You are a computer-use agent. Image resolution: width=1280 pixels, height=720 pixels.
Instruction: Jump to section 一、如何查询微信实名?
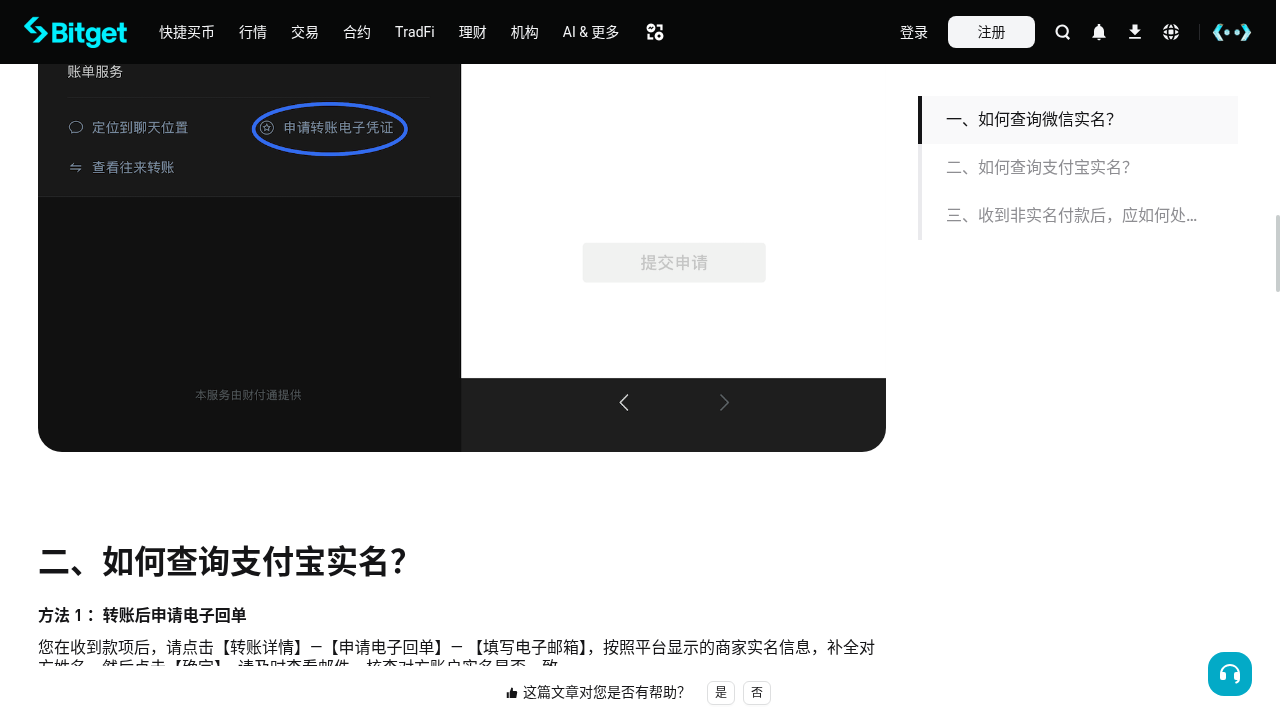pyautogui.click(x=1078, y=120)
